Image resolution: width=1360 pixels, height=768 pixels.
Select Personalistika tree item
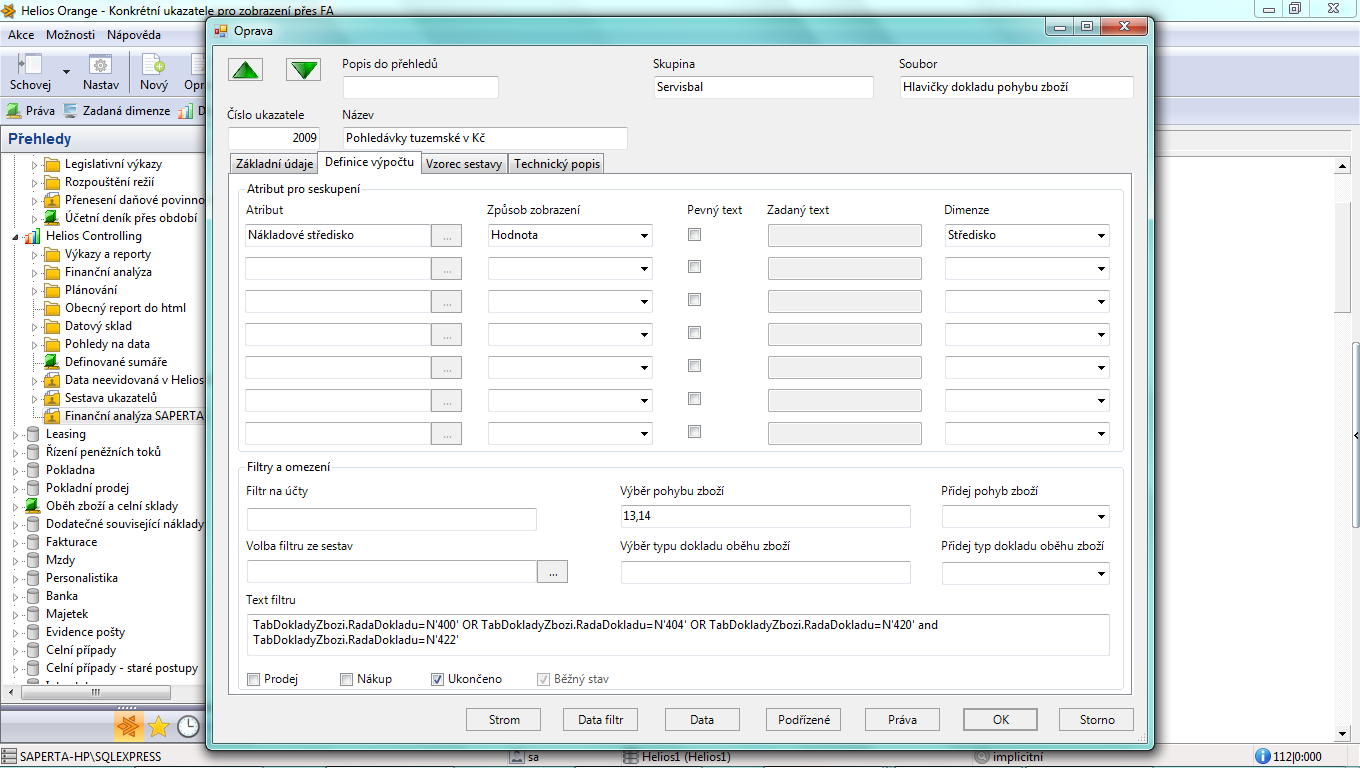point(82,578)
